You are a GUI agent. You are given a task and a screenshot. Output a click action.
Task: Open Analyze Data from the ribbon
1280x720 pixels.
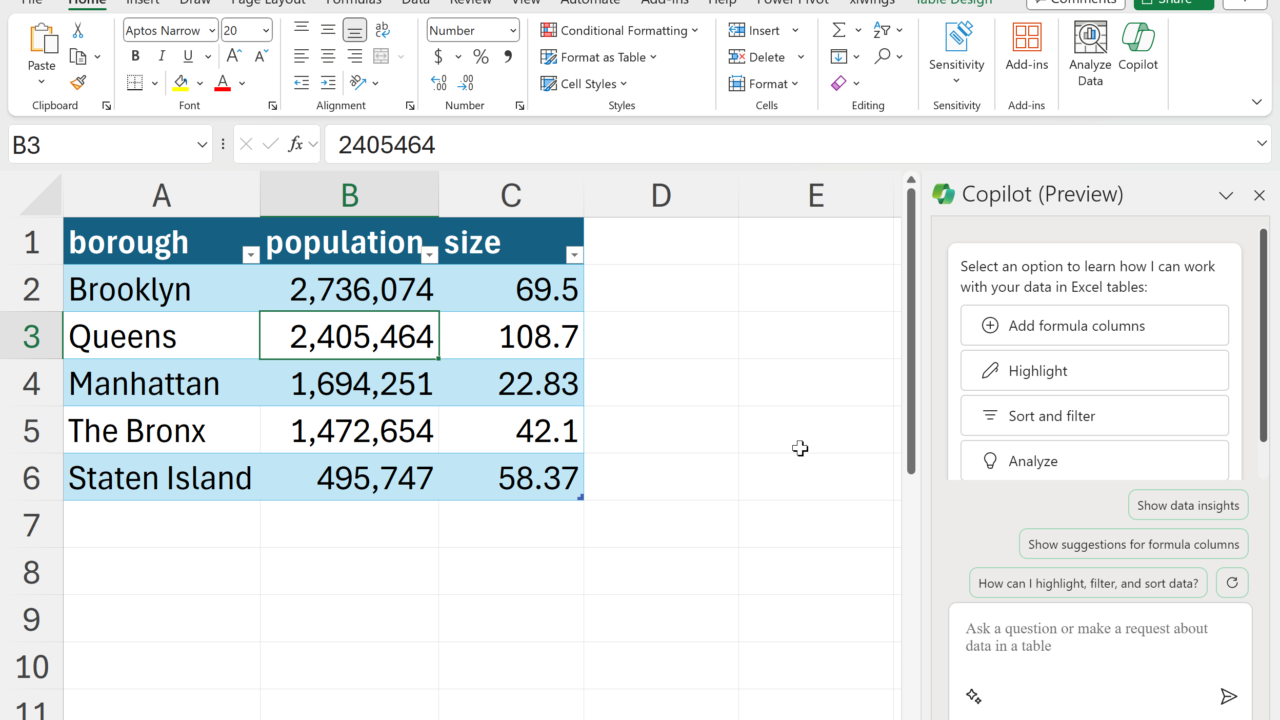point(1090,54)
